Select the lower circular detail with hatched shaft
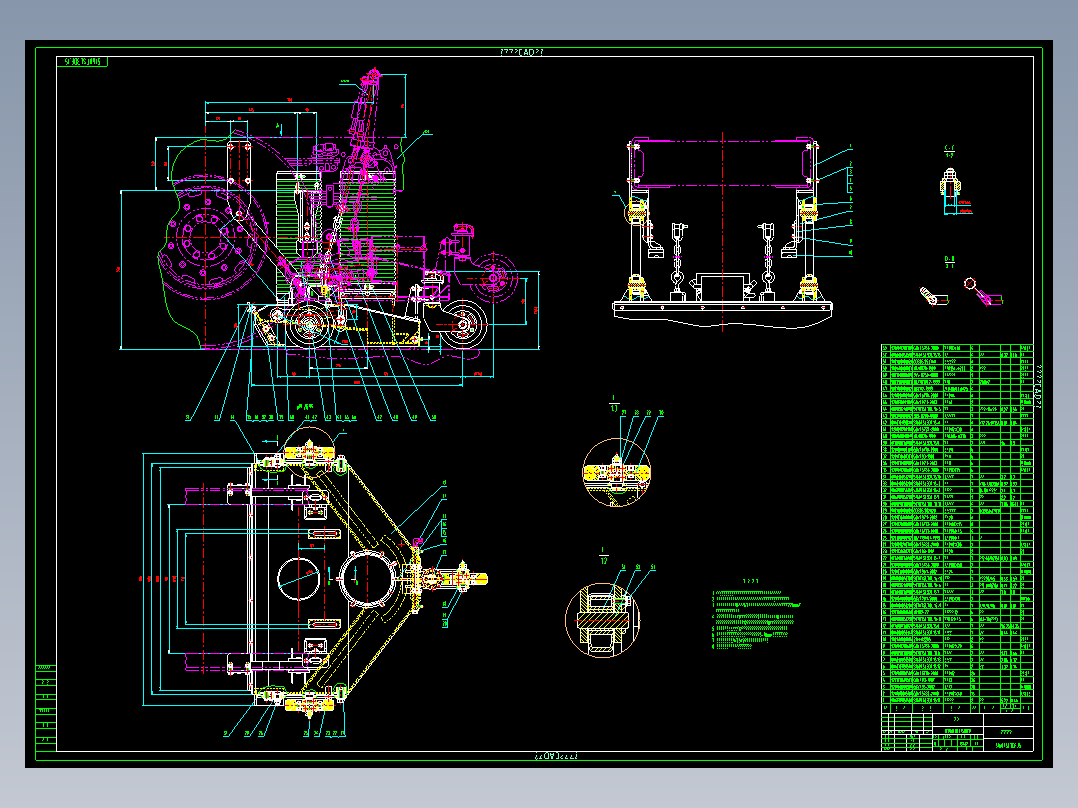Viewport: 1078px width, 808px height. (x=602, y=620)
